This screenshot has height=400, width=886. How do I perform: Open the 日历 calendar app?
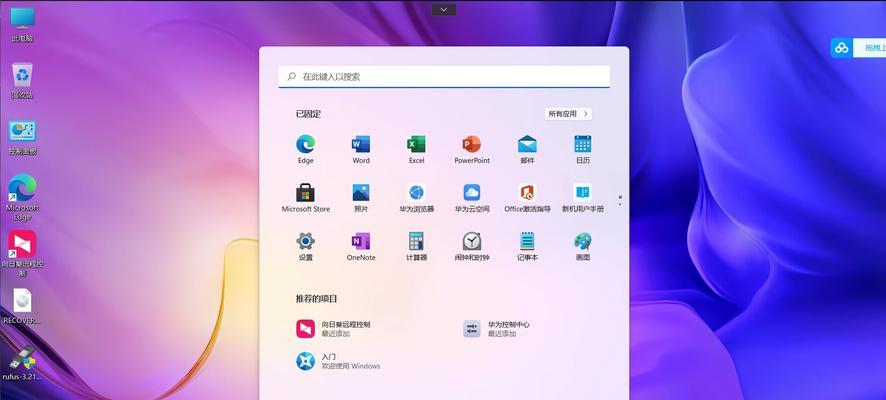point(583,149)
